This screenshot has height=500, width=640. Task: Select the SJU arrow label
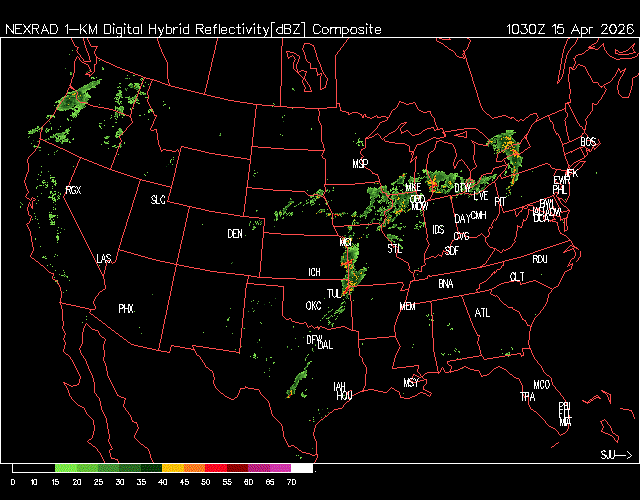tap(615, 454)
